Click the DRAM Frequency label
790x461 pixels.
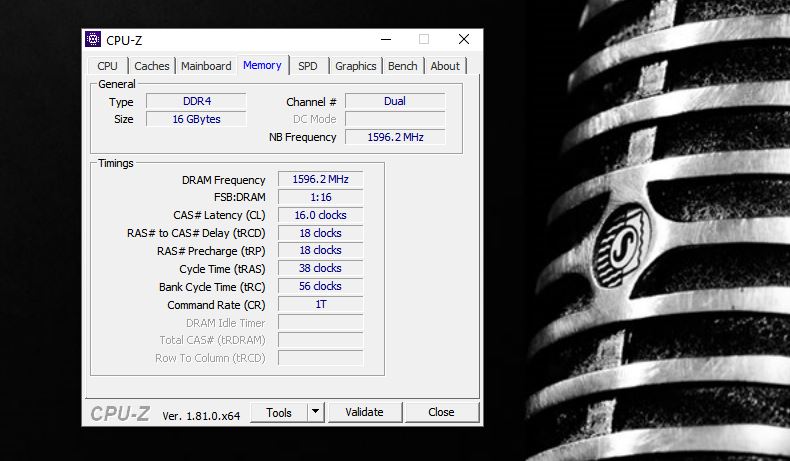224,180
